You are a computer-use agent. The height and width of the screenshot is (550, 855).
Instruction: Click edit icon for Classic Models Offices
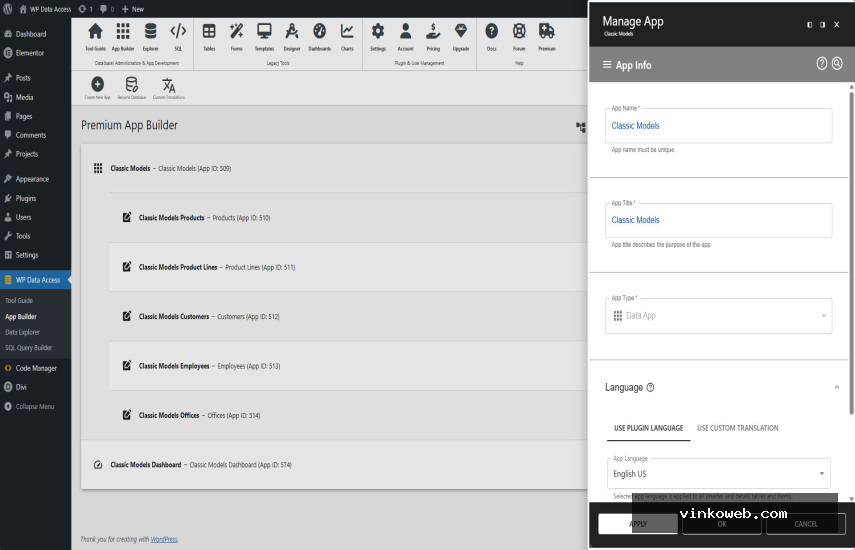127,415
